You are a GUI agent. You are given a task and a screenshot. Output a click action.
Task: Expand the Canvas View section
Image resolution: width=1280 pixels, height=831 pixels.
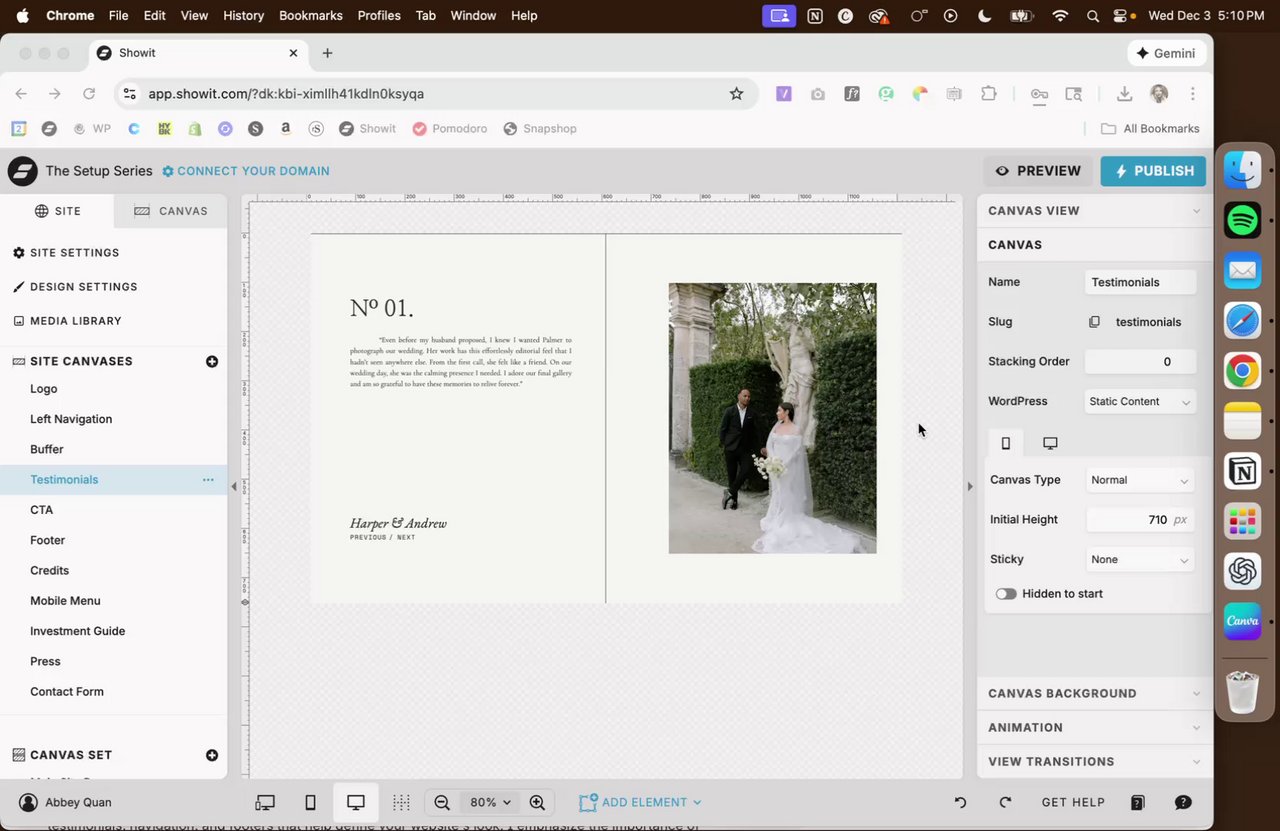click(x=1095, y=211)
